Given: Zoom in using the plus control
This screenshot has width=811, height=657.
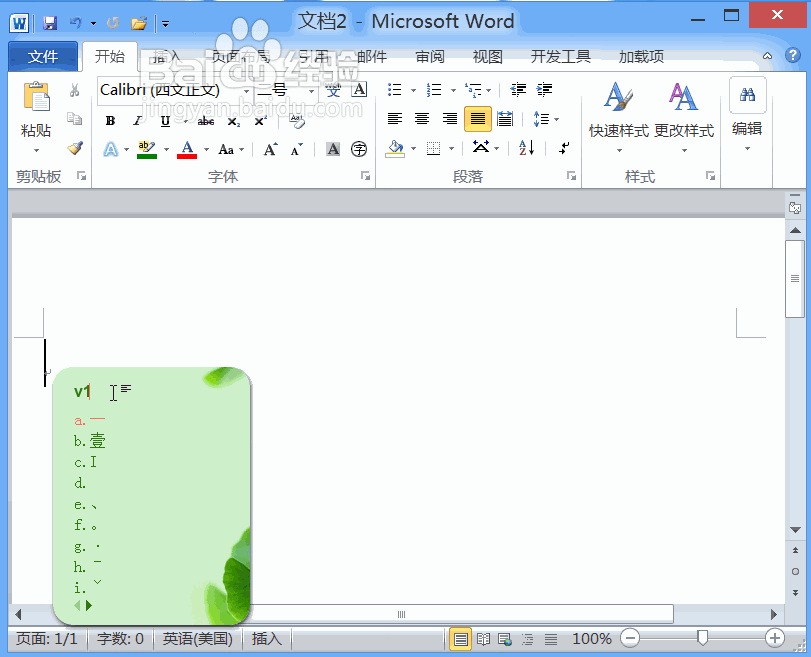Looking at the screenshot, I should [774, 638].
